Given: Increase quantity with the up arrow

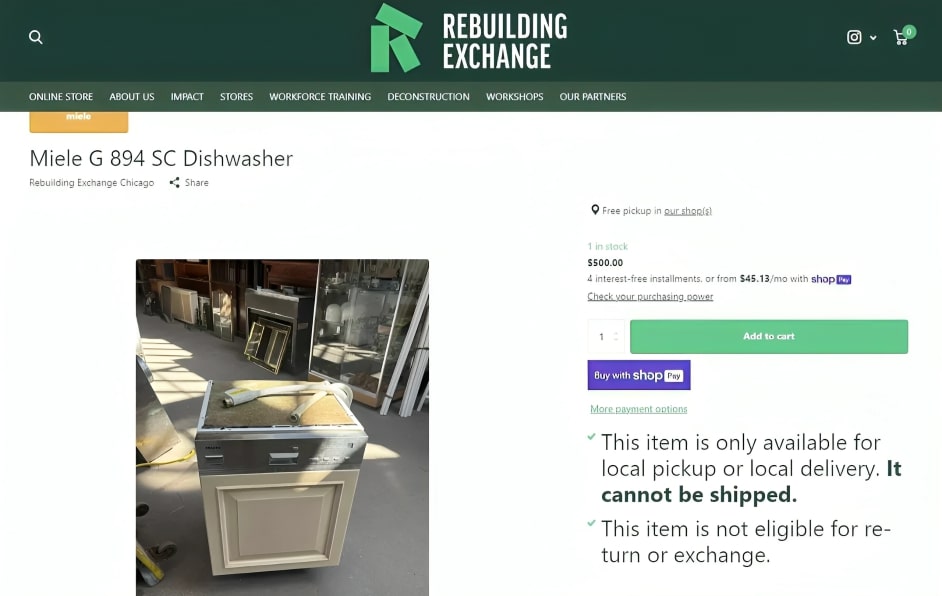Looking at the screenshot, I should (616, 333).
